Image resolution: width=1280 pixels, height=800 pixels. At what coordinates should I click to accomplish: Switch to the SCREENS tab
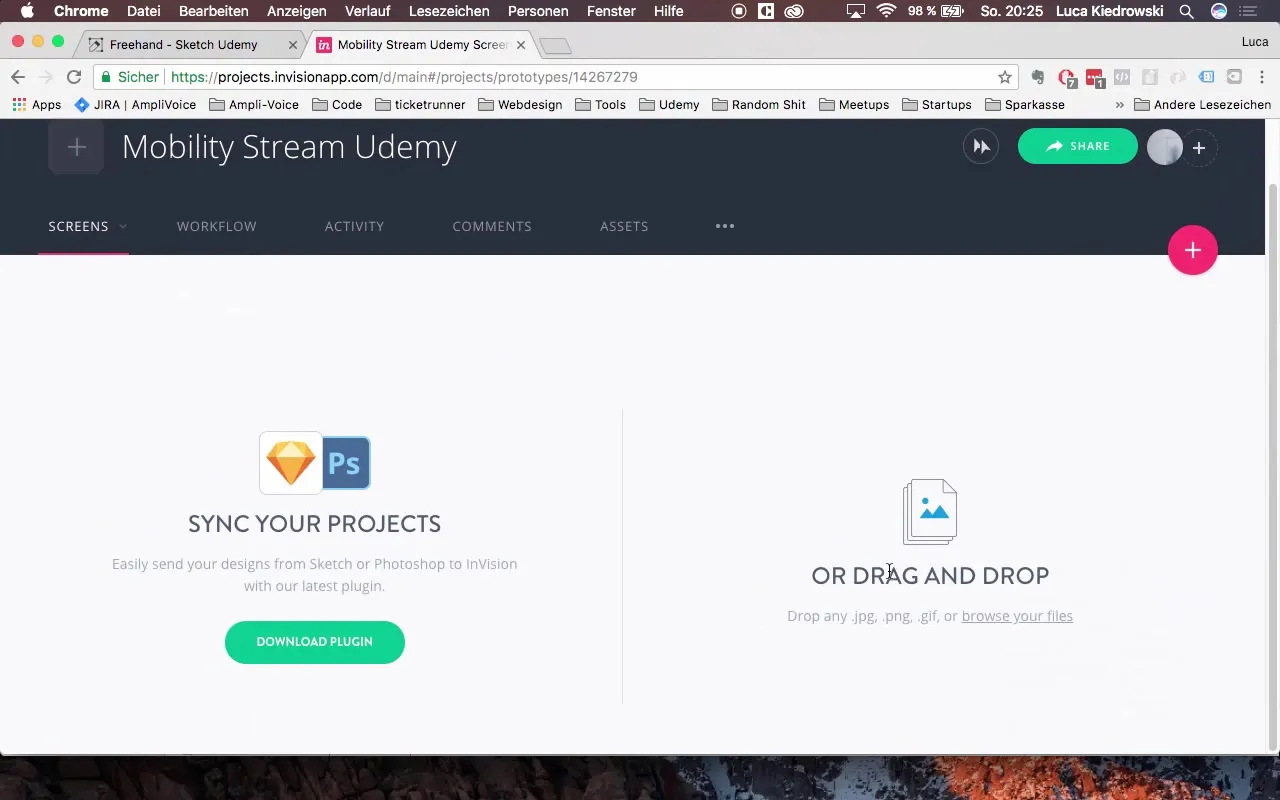coord(78,226)
